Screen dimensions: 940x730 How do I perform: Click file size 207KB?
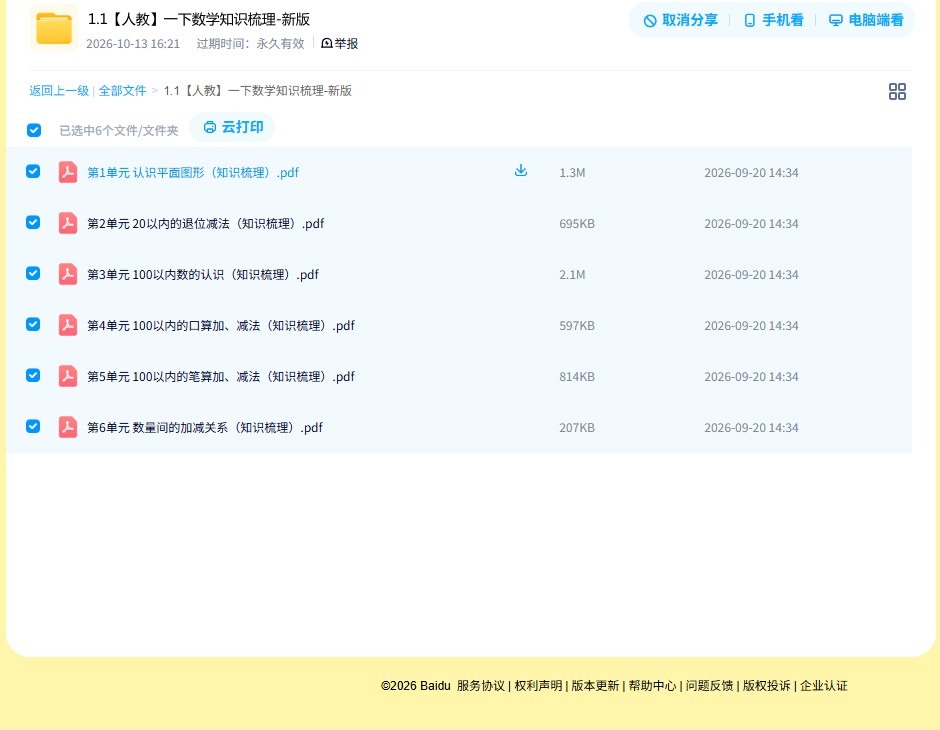(577, 427)
